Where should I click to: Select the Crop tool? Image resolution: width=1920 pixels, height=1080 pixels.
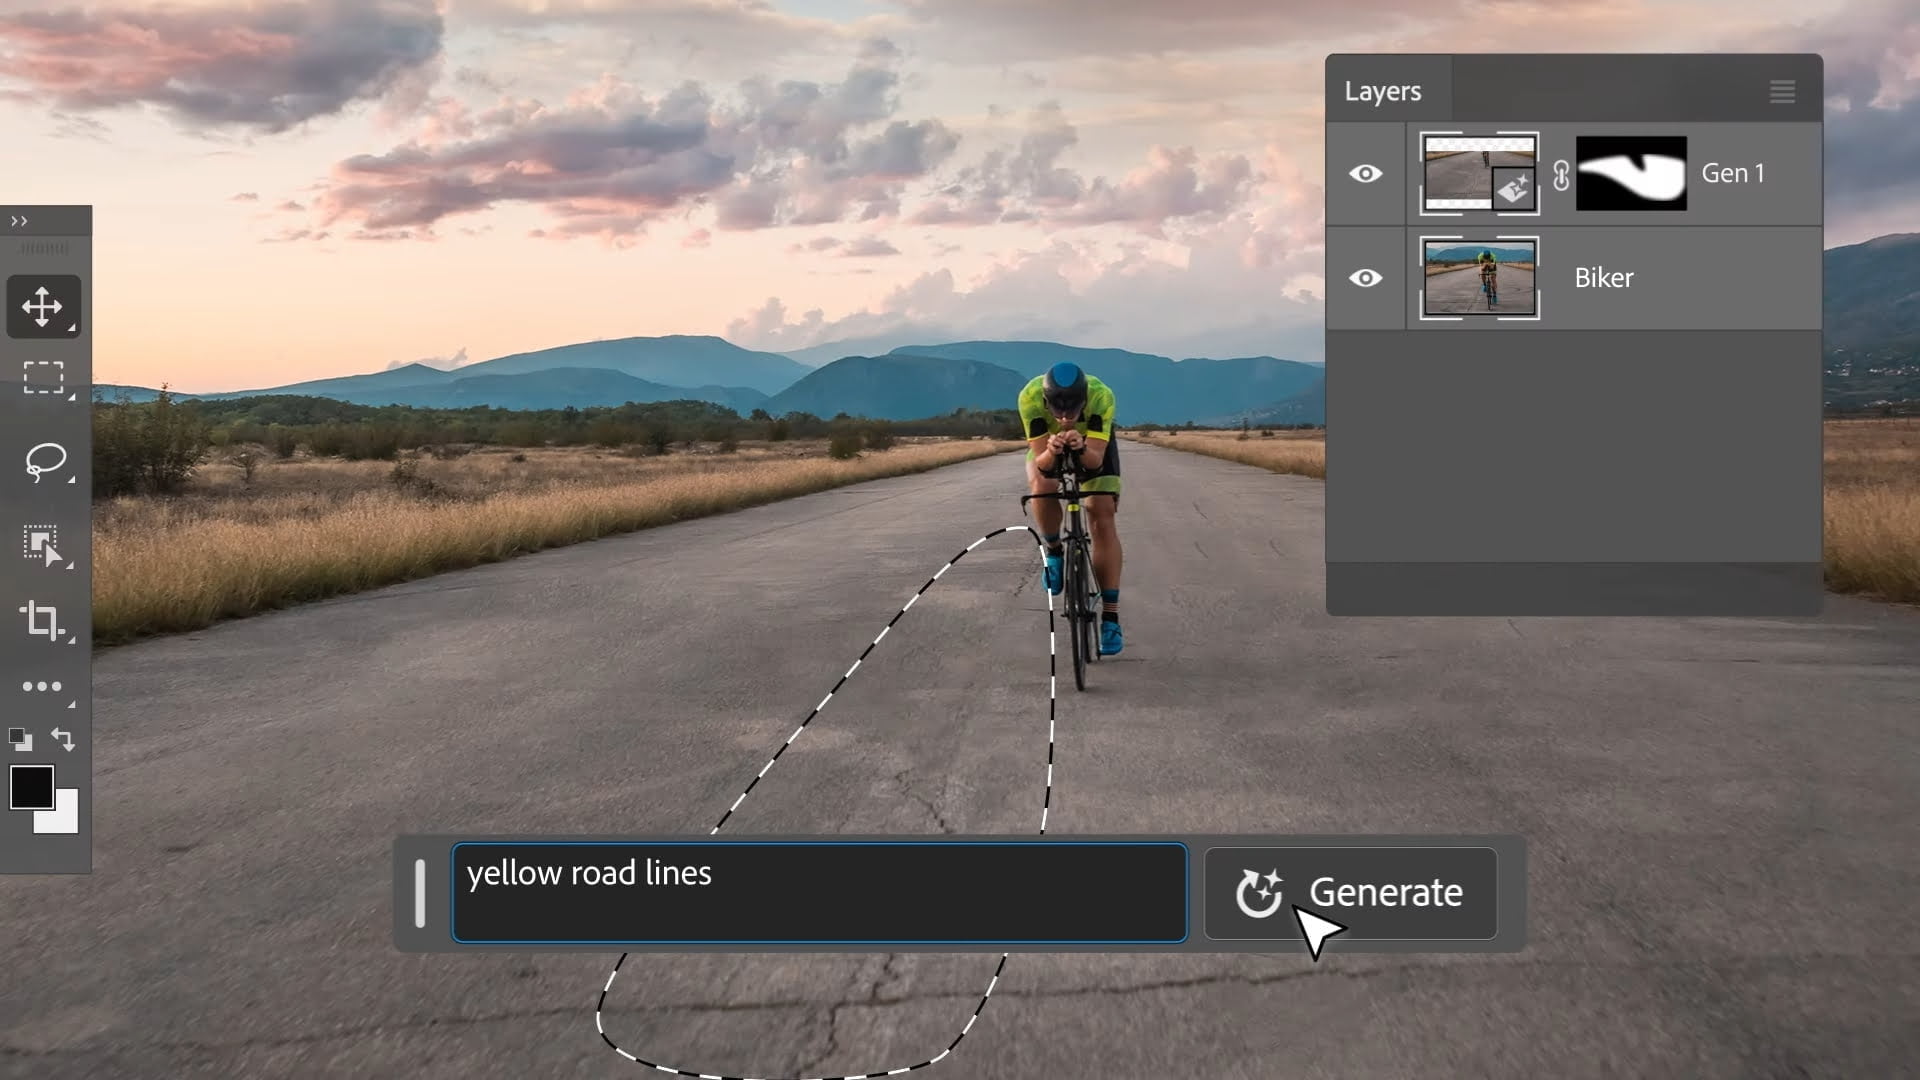point(42,620)
